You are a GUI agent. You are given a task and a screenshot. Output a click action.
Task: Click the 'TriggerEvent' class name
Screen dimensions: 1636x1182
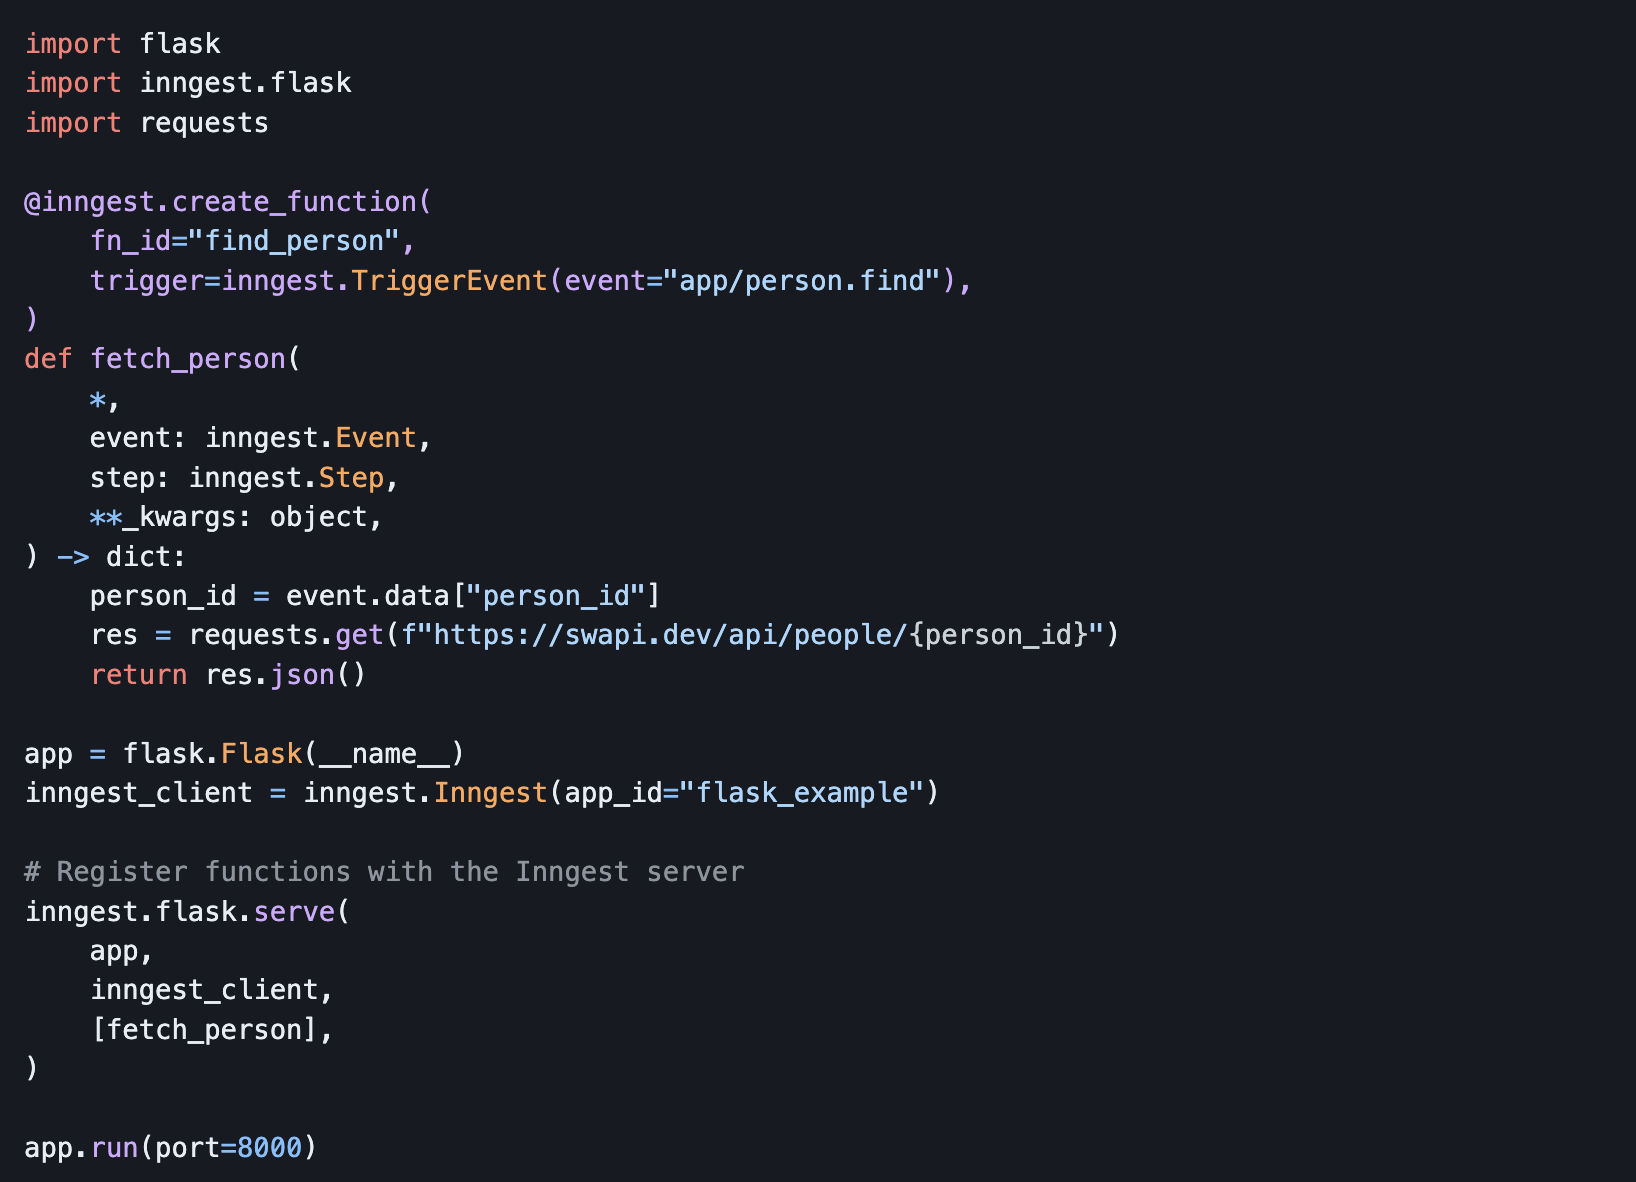click(449, 281)
